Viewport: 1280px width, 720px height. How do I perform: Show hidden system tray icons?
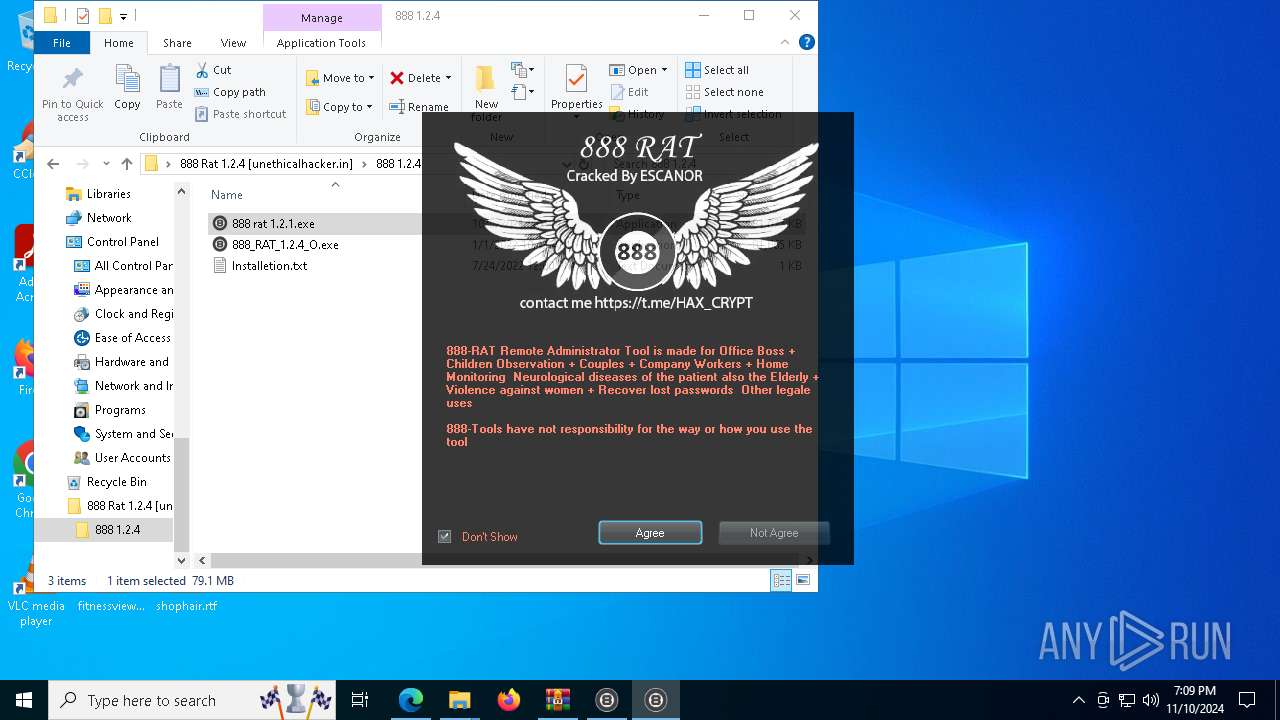1079,700
